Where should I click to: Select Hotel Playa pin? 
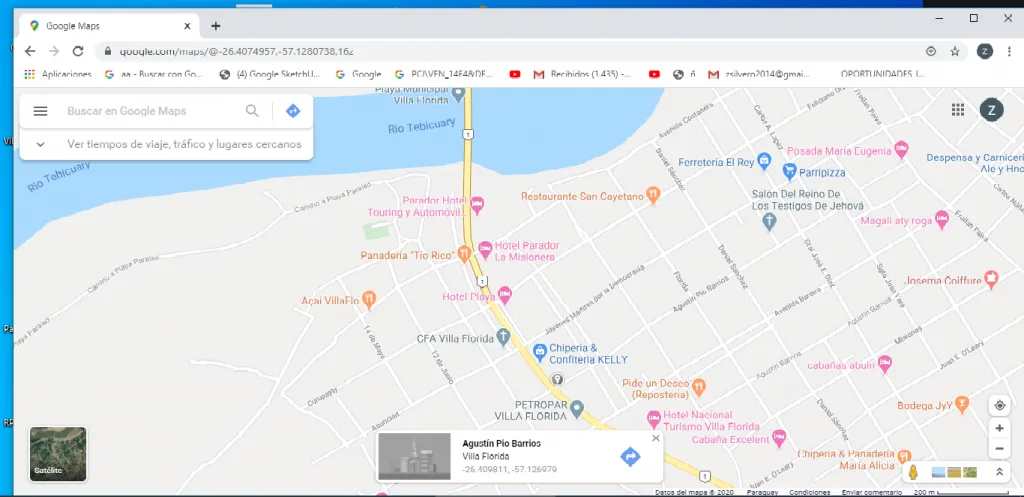pos(505,295)
